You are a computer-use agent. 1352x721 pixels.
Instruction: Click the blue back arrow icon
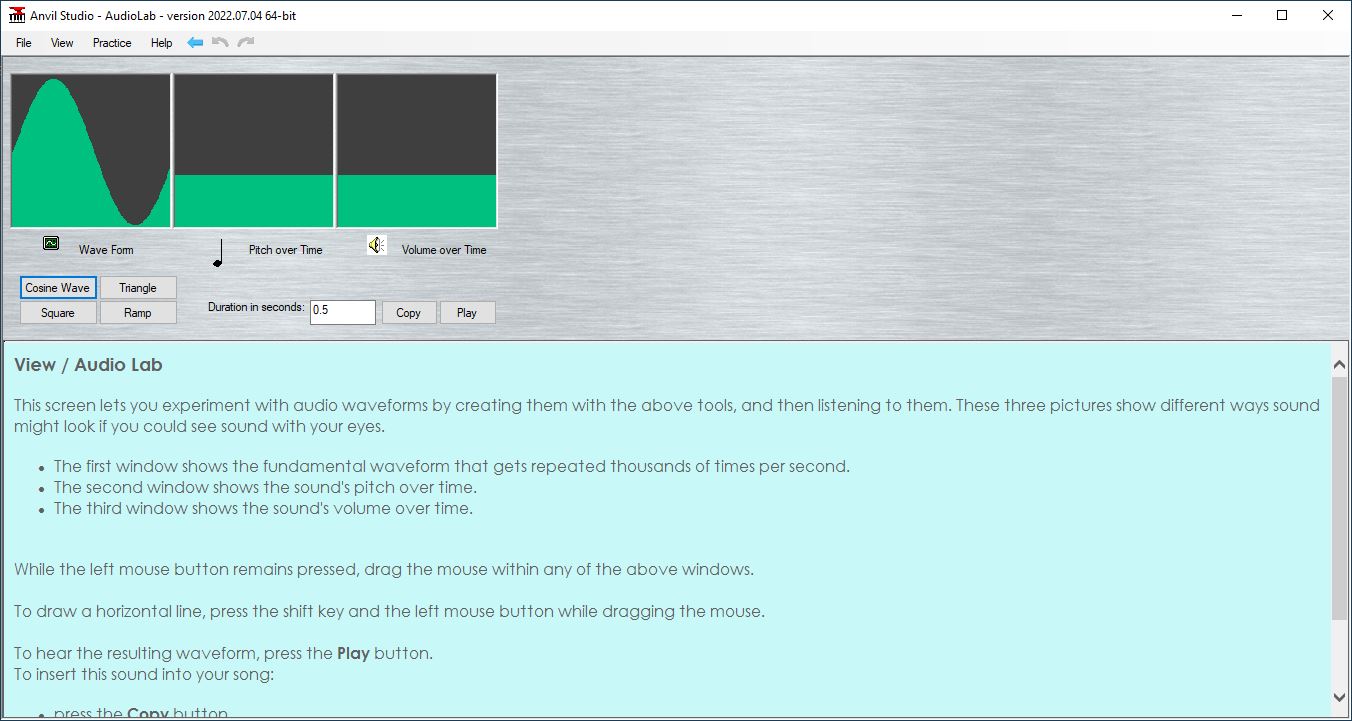coord(195,42)
